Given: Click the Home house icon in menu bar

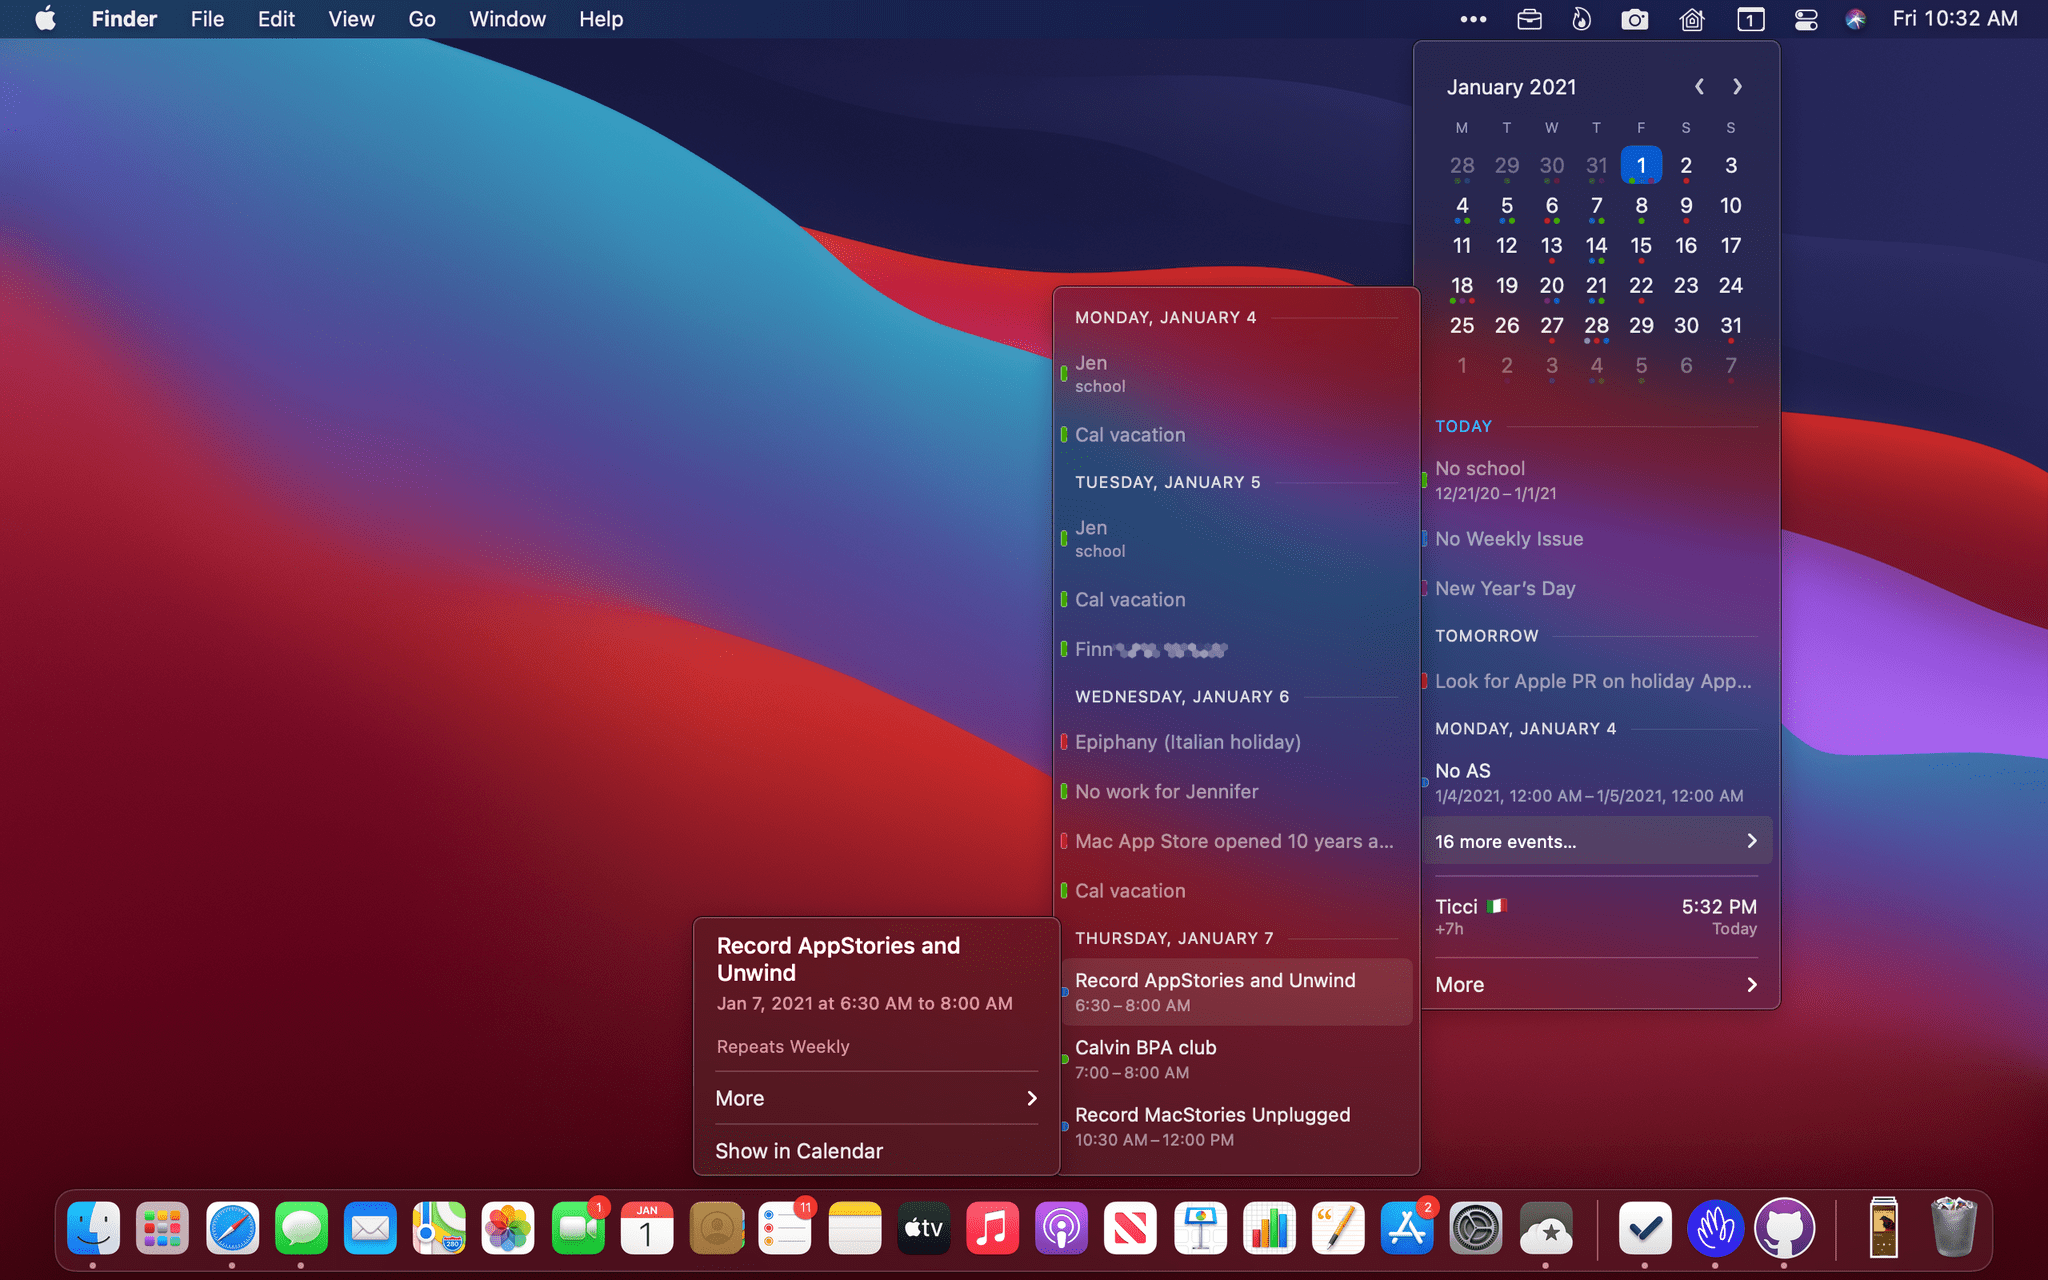Looking at the screenshot, I should click(x=1692, y=19).
